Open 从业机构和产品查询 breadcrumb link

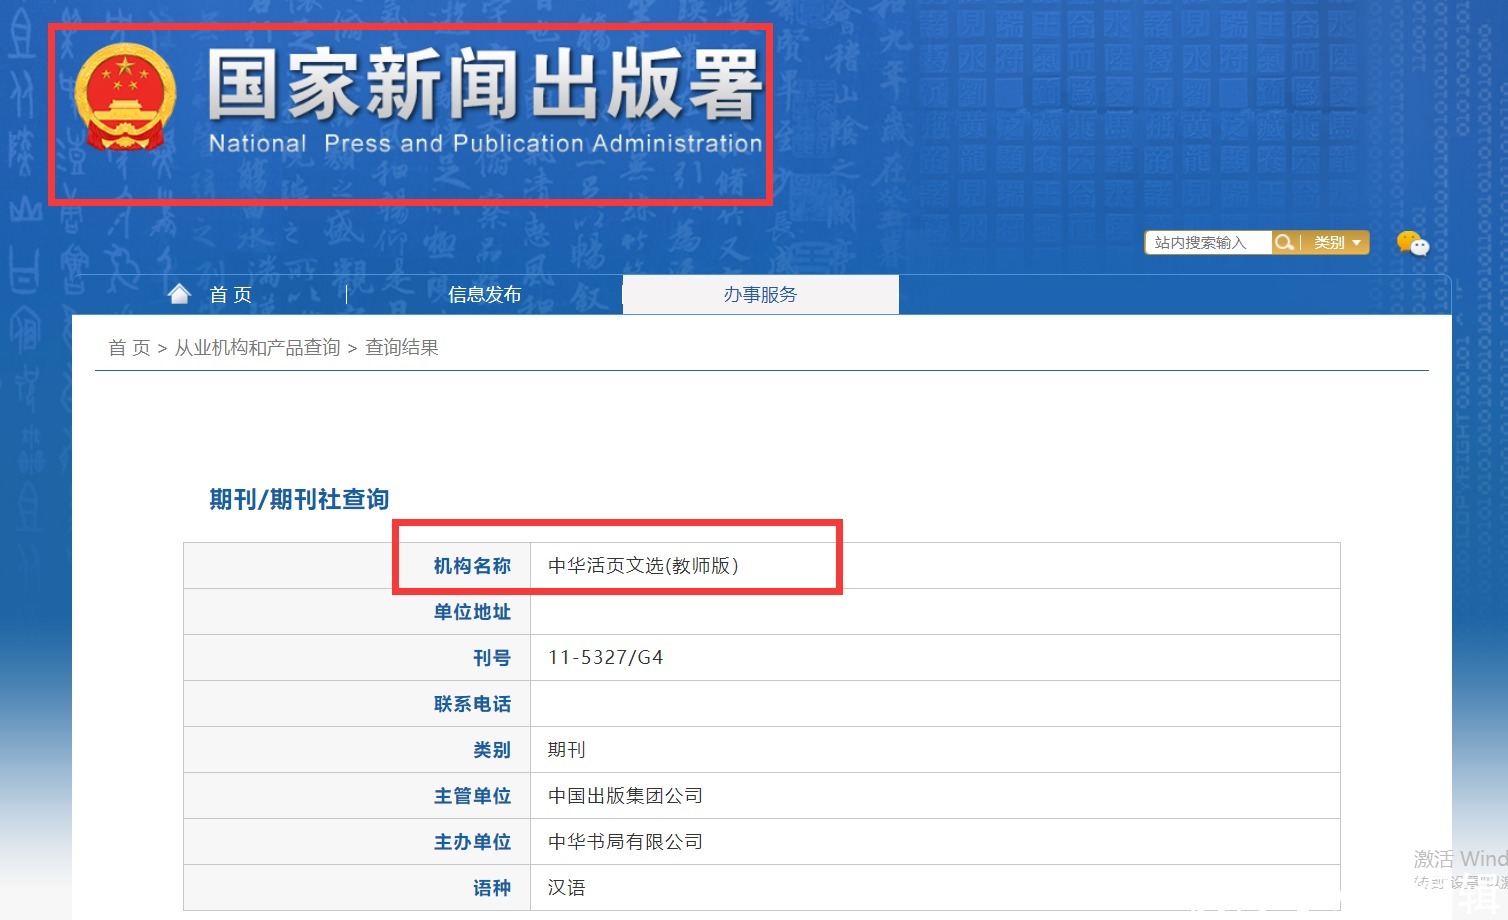pyautogui.click(x=257, y=348)
